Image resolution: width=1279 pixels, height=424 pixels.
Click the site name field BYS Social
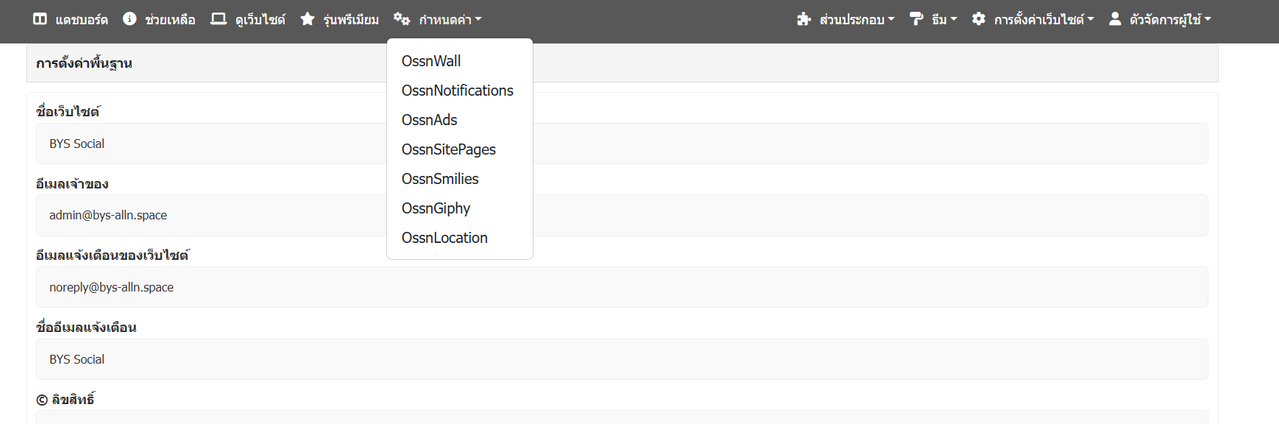point(621,144)
